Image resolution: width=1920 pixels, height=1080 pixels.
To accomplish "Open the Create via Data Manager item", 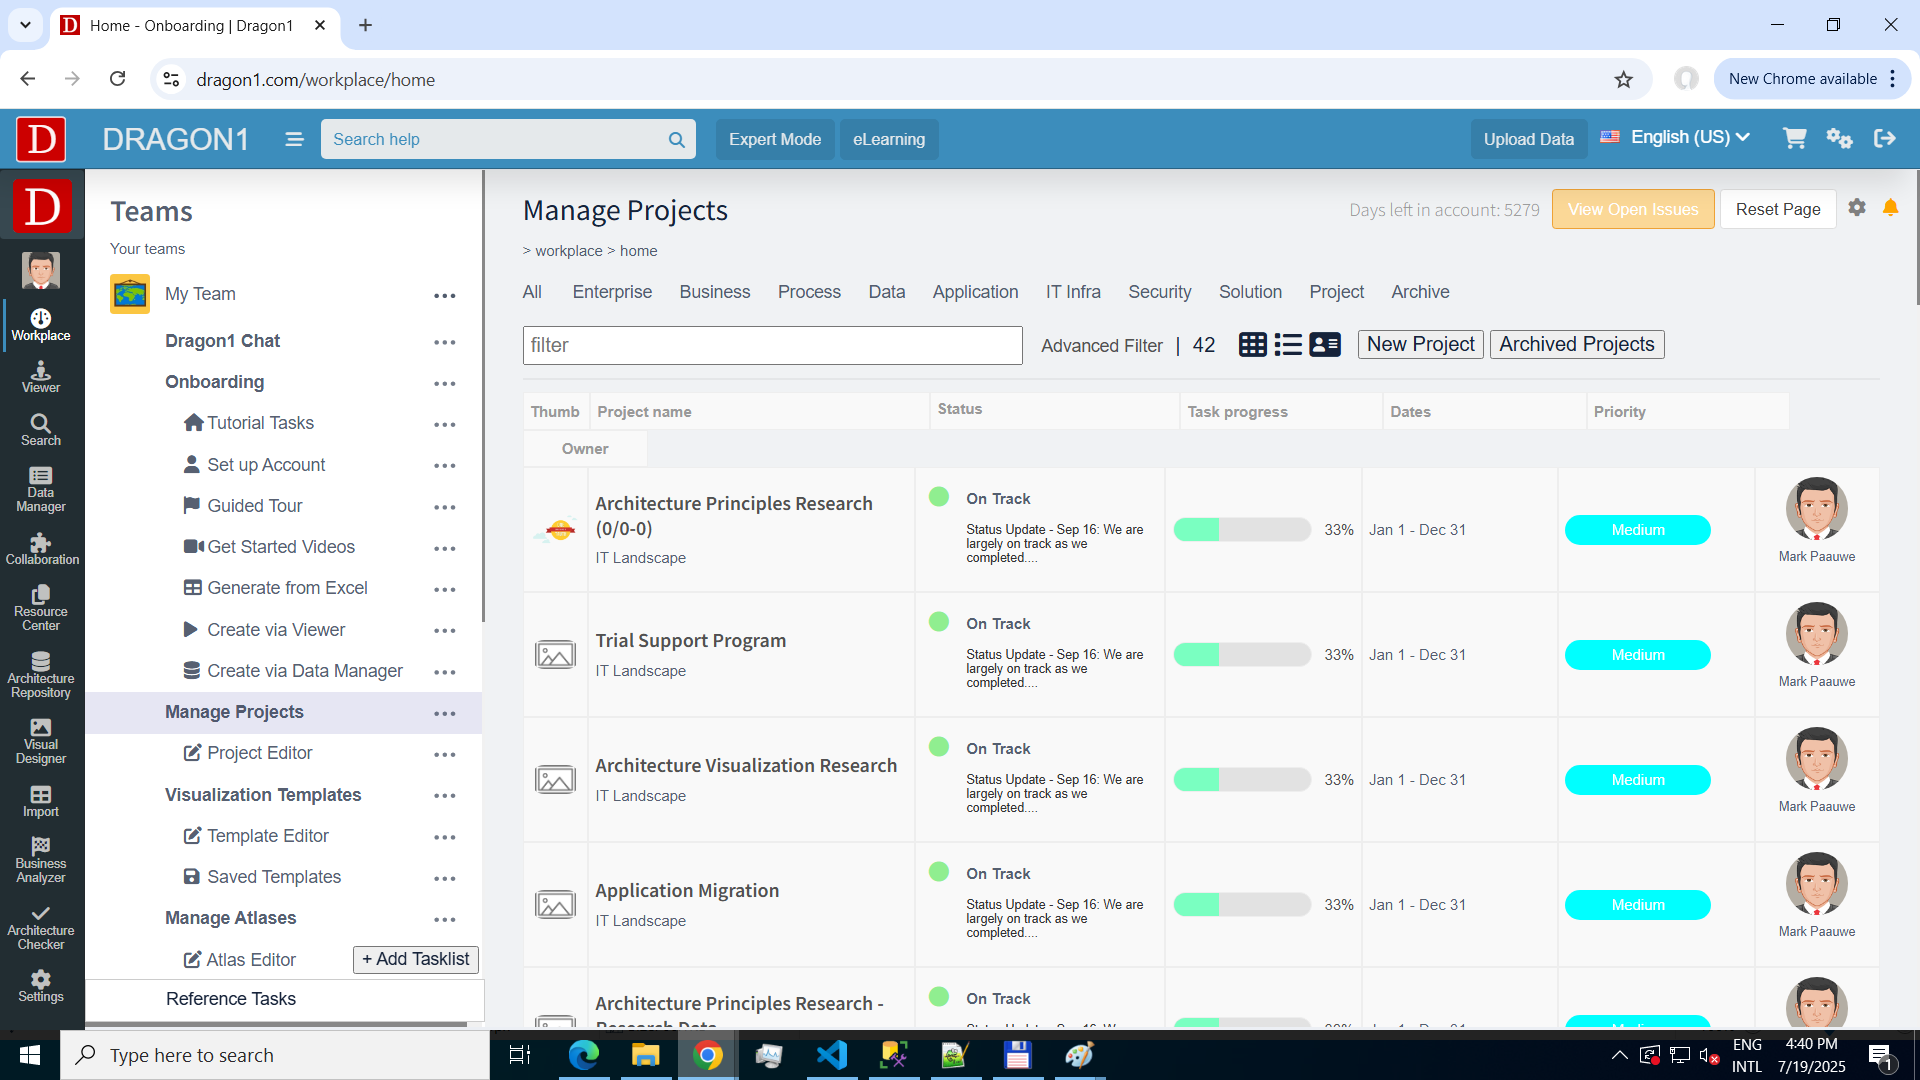I will [x=294, y=671].
